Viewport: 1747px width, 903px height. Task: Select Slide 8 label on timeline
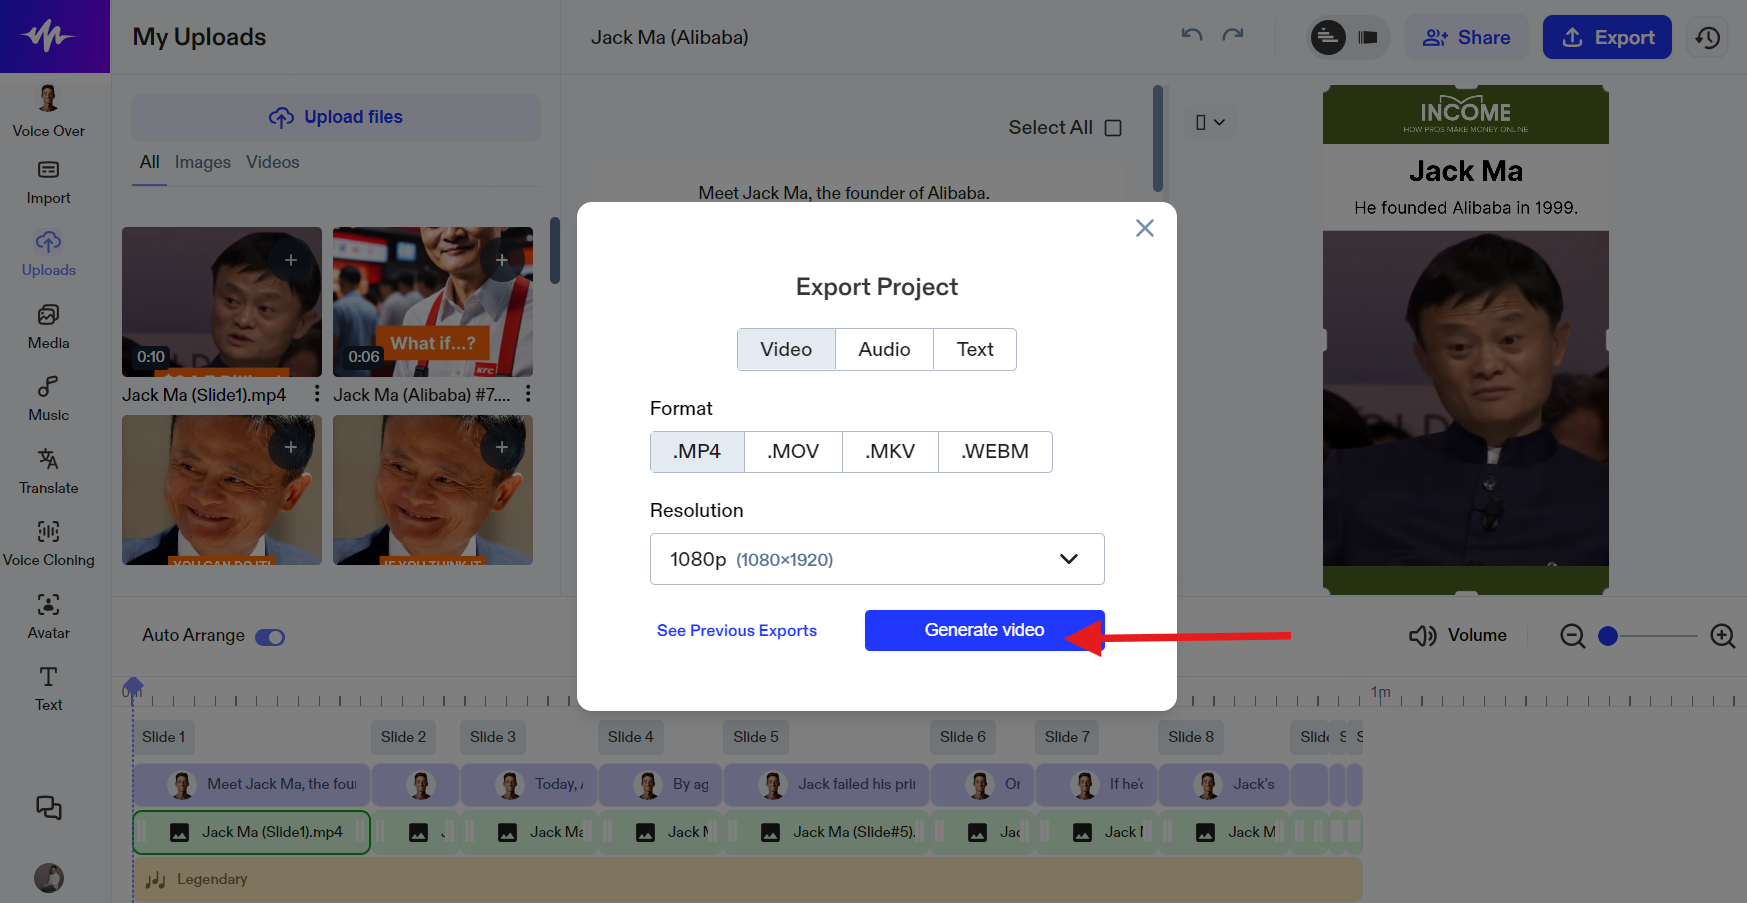coord(1190,737)
